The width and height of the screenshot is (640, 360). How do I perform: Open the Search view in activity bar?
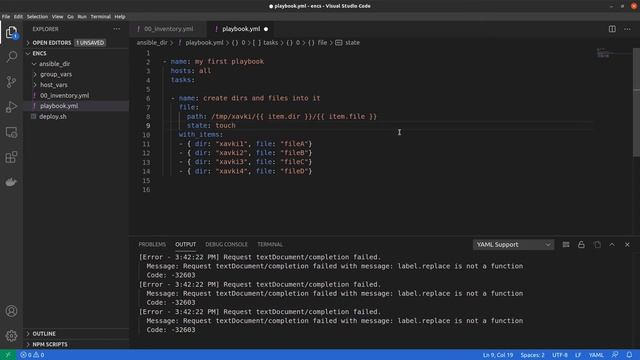tap(11, 57)
